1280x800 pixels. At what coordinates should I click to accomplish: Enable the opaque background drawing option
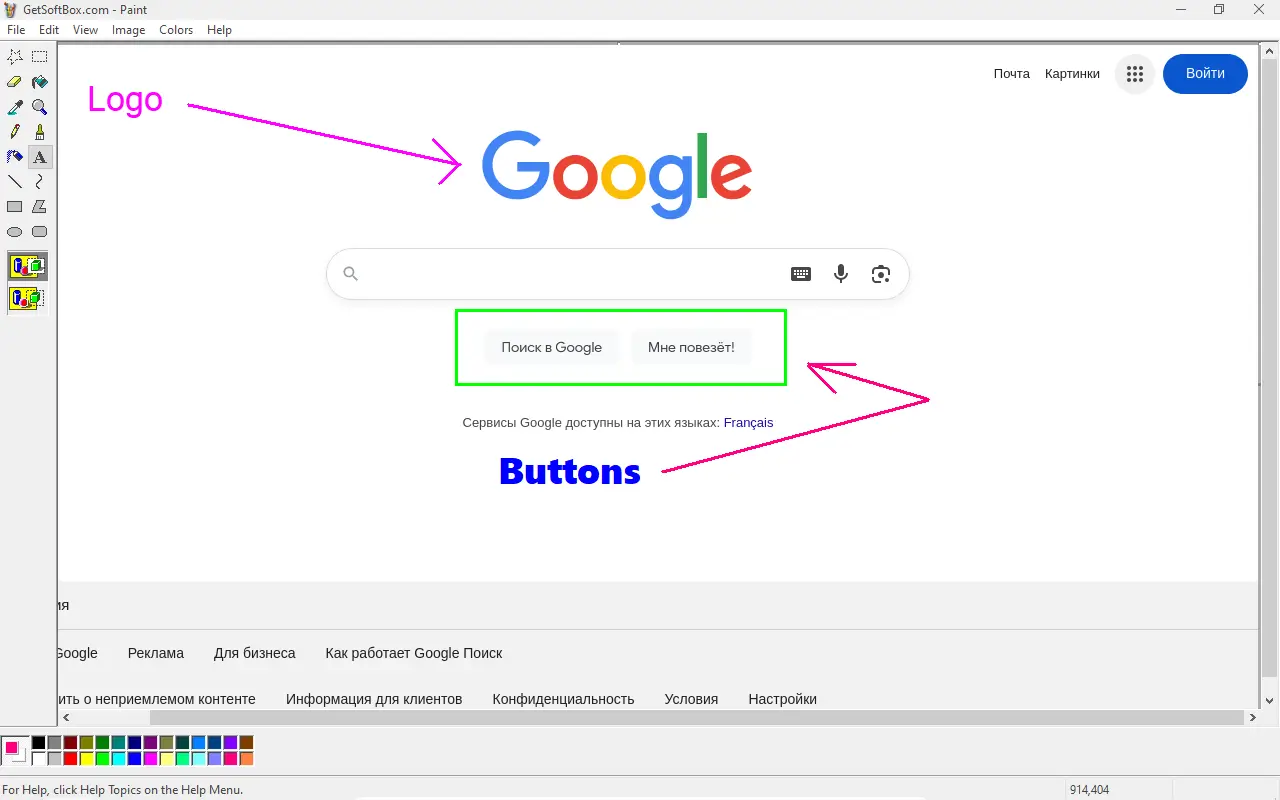(x=27, y=267)
